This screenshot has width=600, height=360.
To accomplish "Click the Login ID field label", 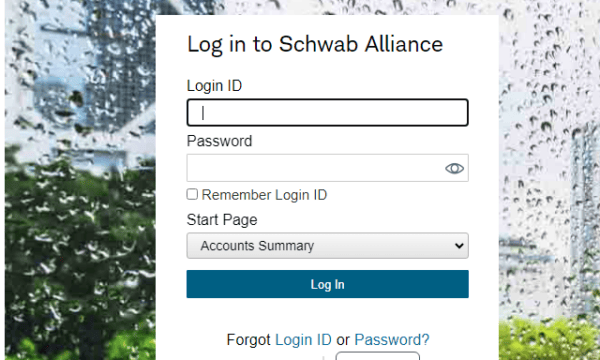I will click(214, 86).
